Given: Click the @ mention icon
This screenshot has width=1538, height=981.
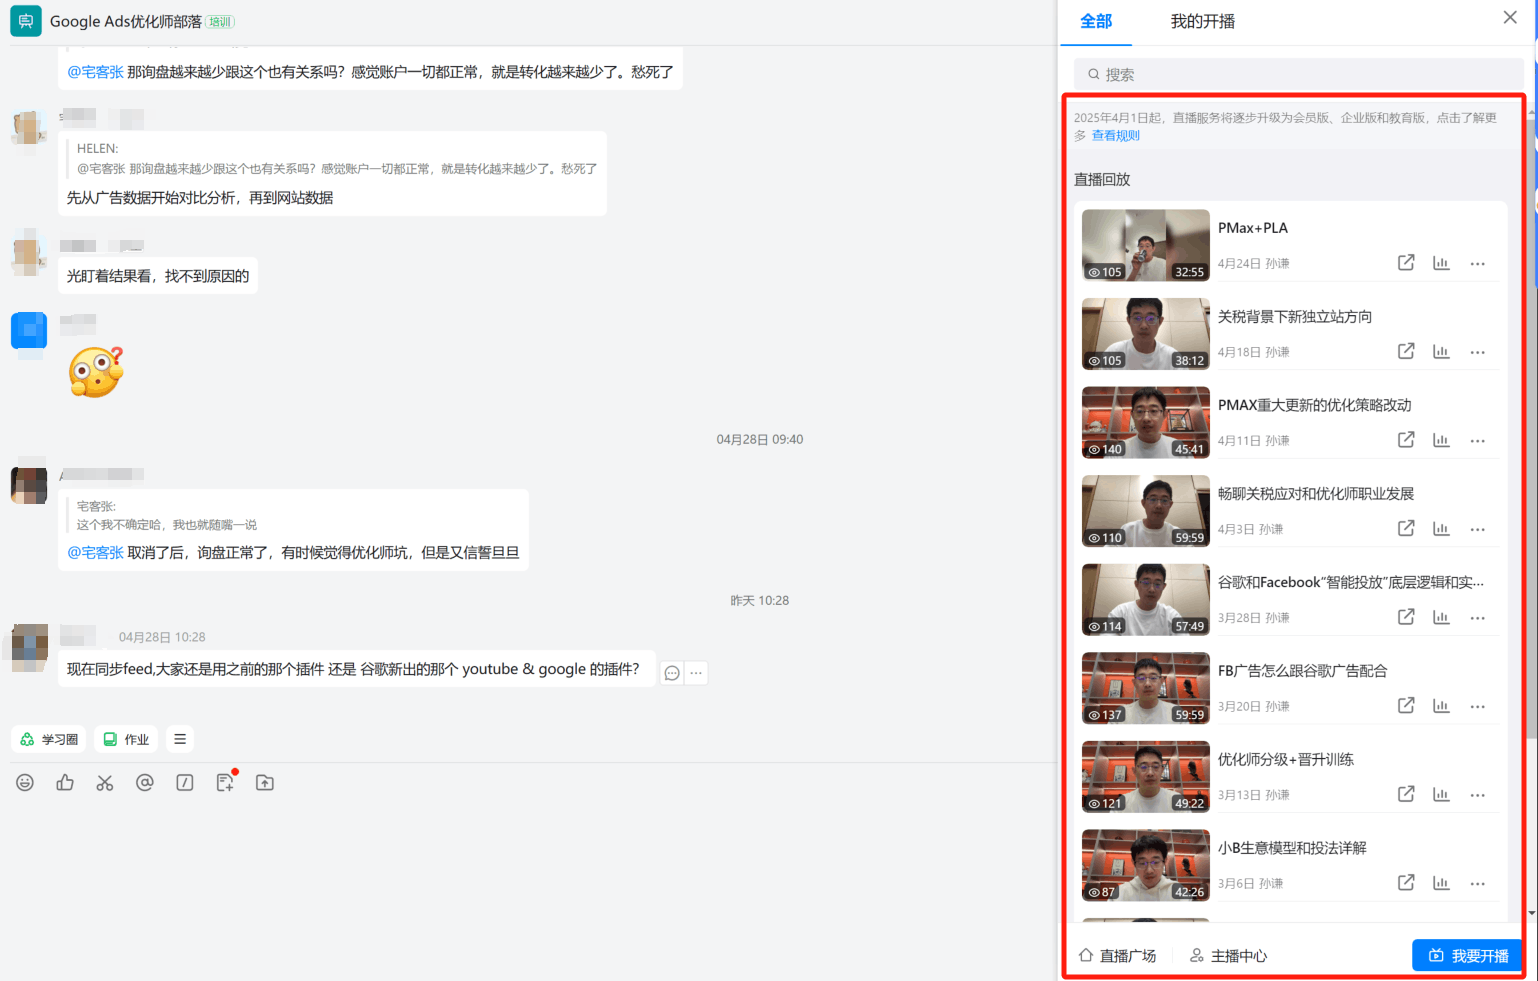Looking at the screenshot, I should 144,783.
